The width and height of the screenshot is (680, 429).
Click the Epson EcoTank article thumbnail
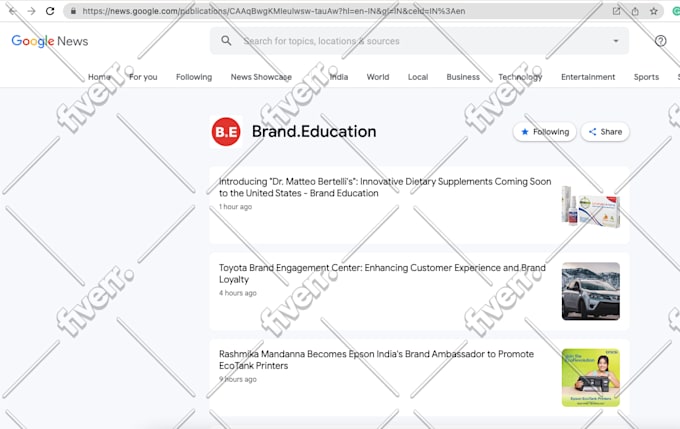point(591,377)
